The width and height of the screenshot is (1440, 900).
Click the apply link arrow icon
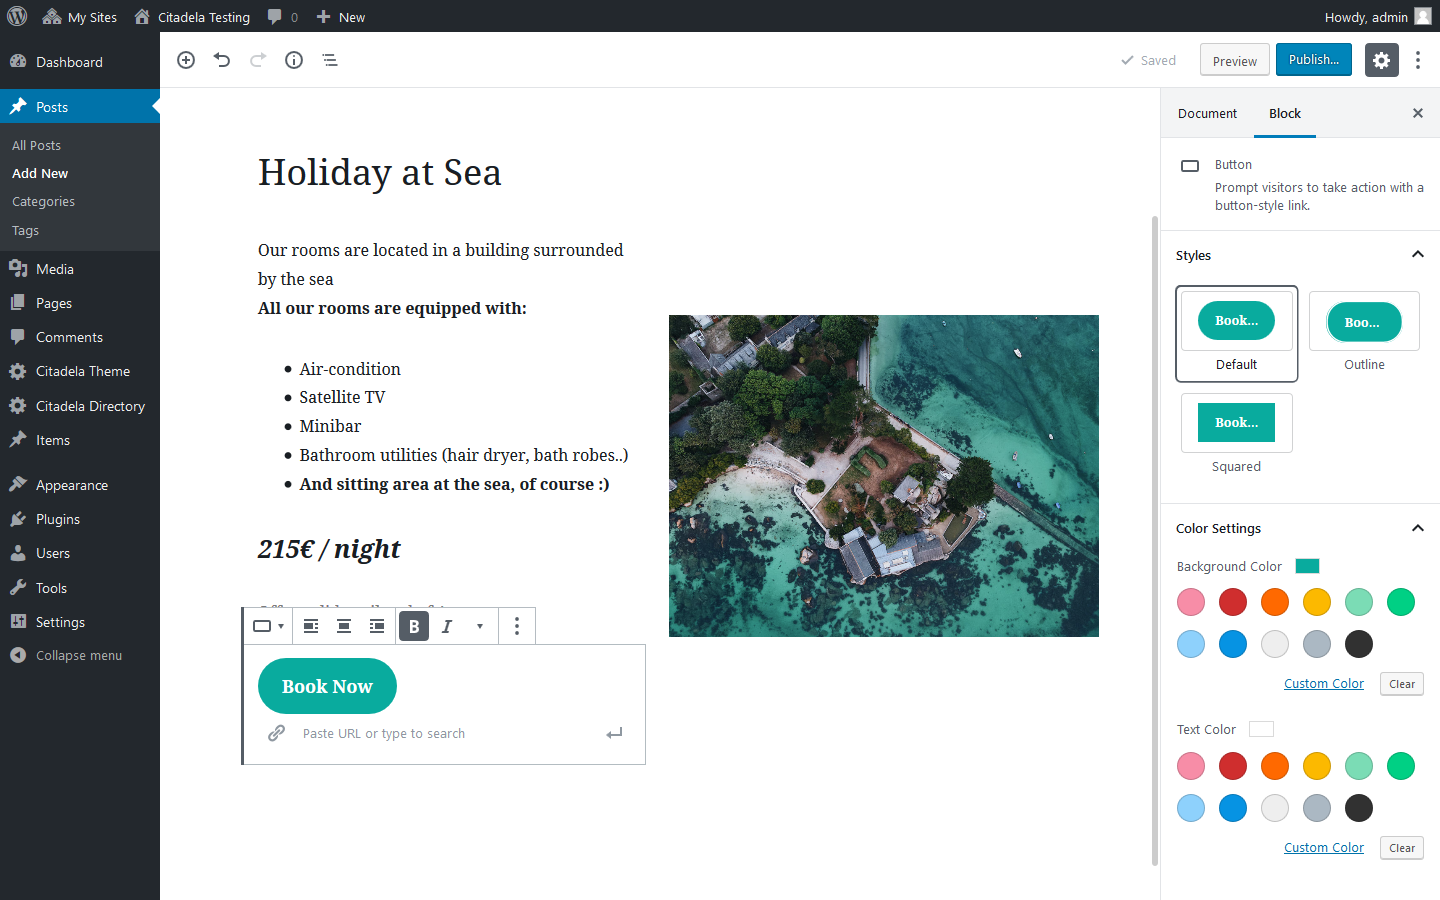[614, 733]
